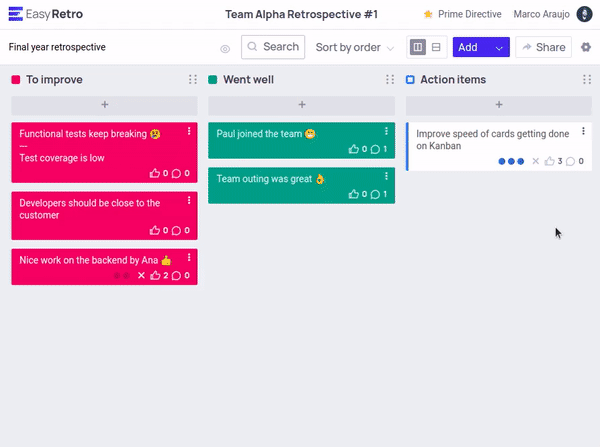This screenshot has height=447, width=600.
Task: Open menu on Functional tests keep breaking card
Action: [189, 131]
